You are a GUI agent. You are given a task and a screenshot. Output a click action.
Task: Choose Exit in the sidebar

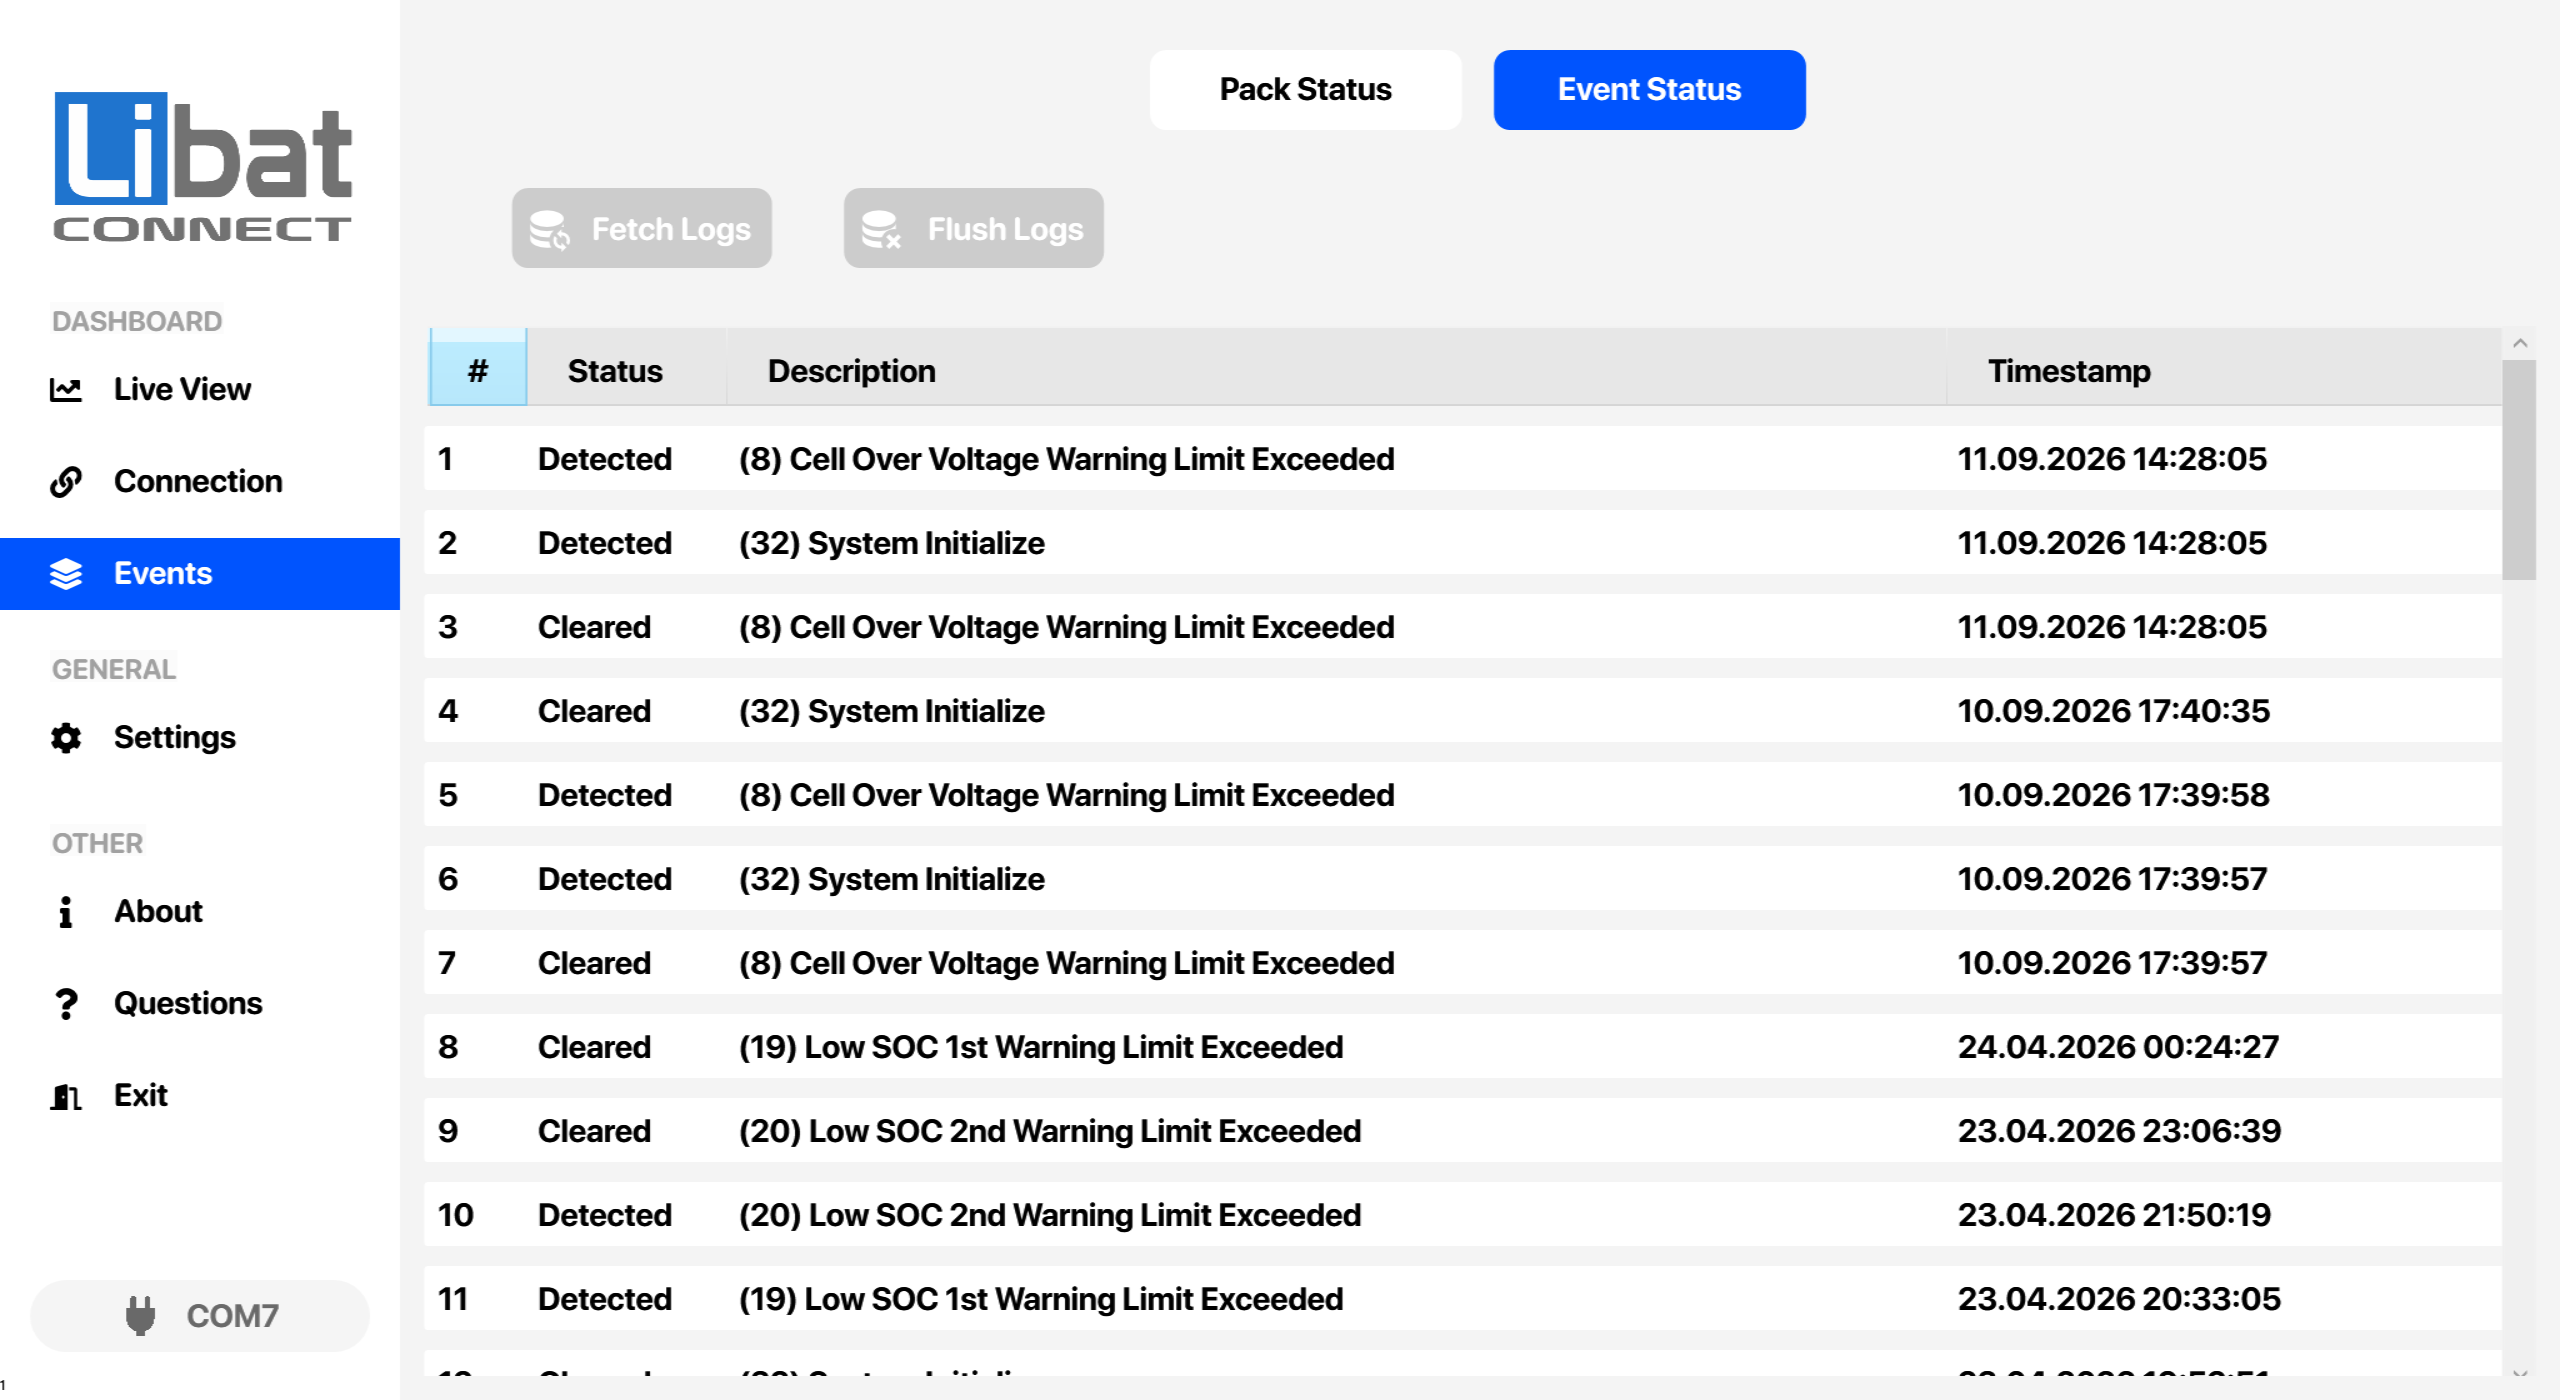200,1095
